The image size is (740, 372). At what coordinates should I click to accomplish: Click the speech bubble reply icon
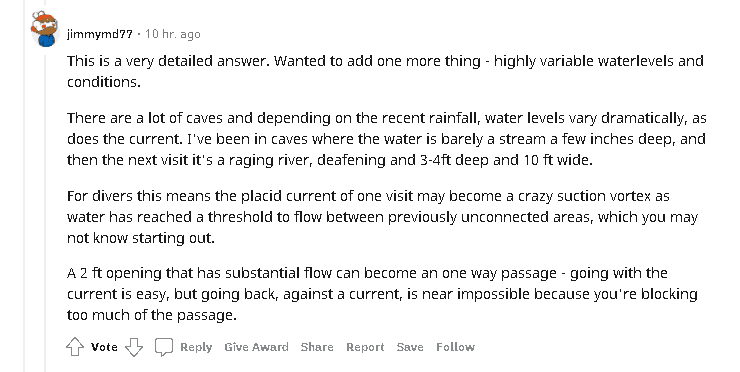pos(164,347)
